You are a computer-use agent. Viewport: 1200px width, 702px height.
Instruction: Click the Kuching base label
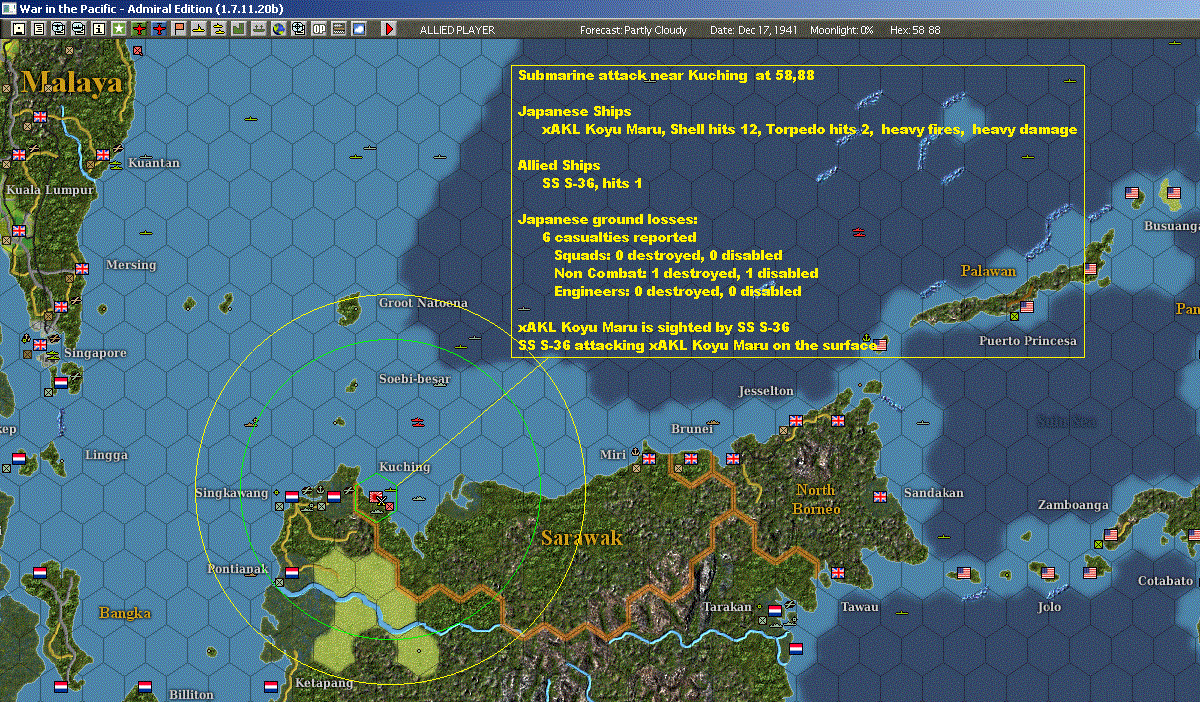pyautogui.click(x=404, y=467)
